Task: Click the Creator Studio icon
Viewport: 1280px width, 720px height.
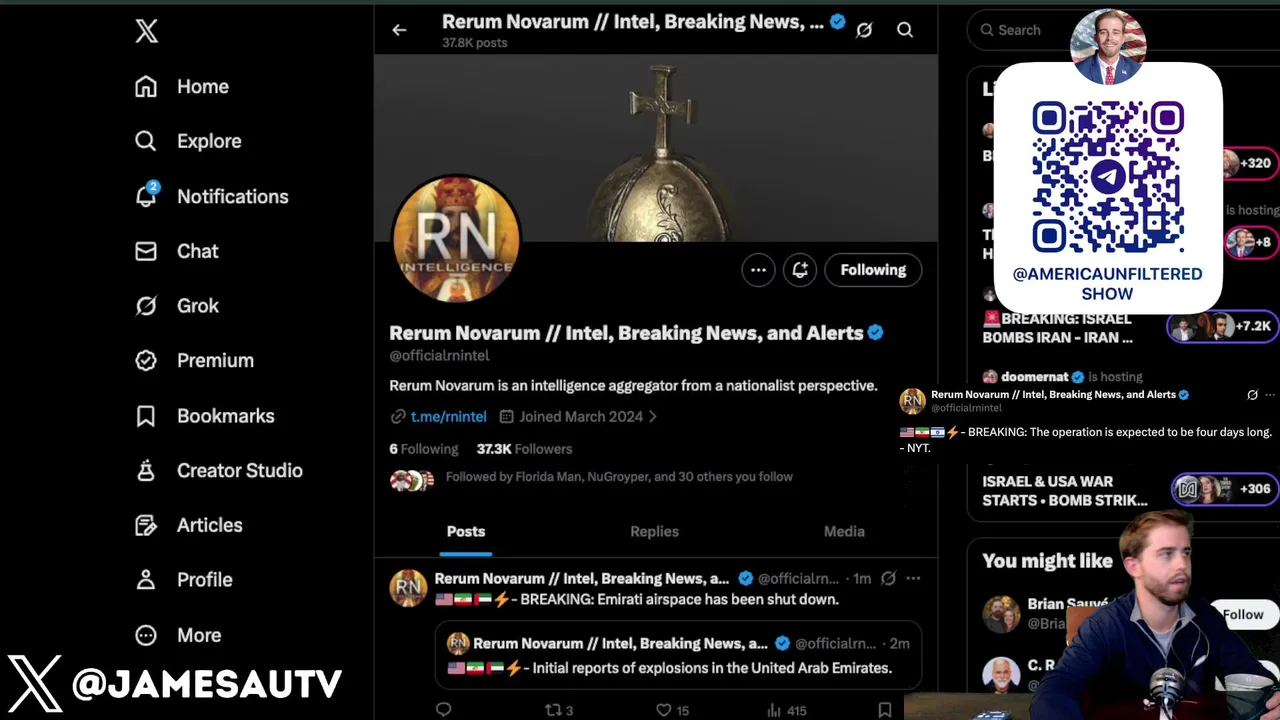Action: pyautogui.click(x=146, y=470)
